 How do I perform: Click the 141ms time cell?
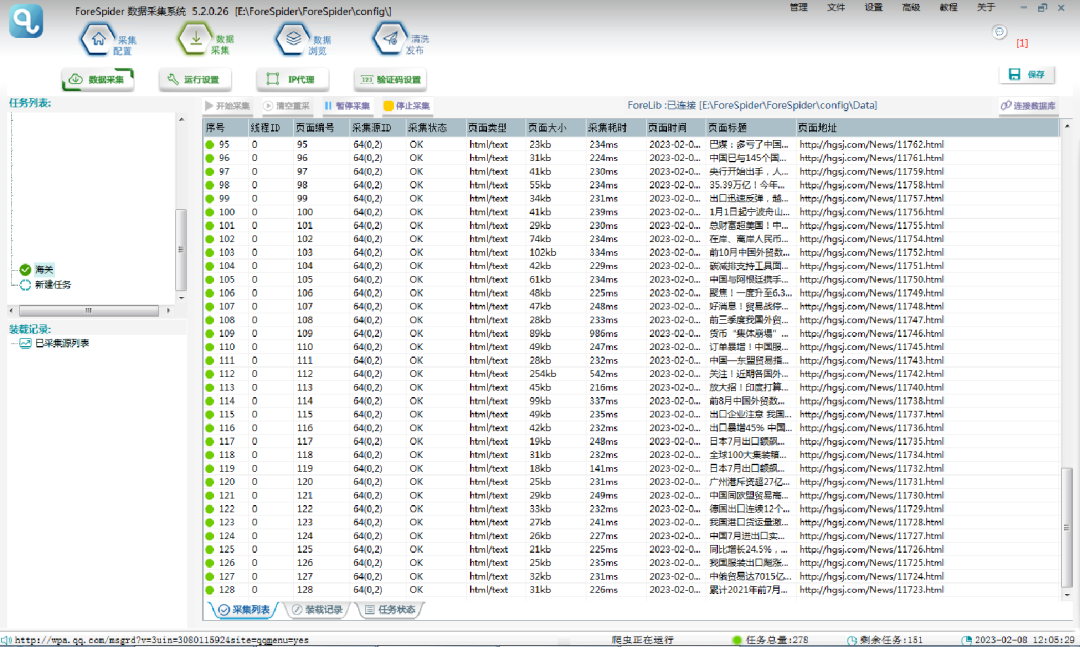coord(603,469)
